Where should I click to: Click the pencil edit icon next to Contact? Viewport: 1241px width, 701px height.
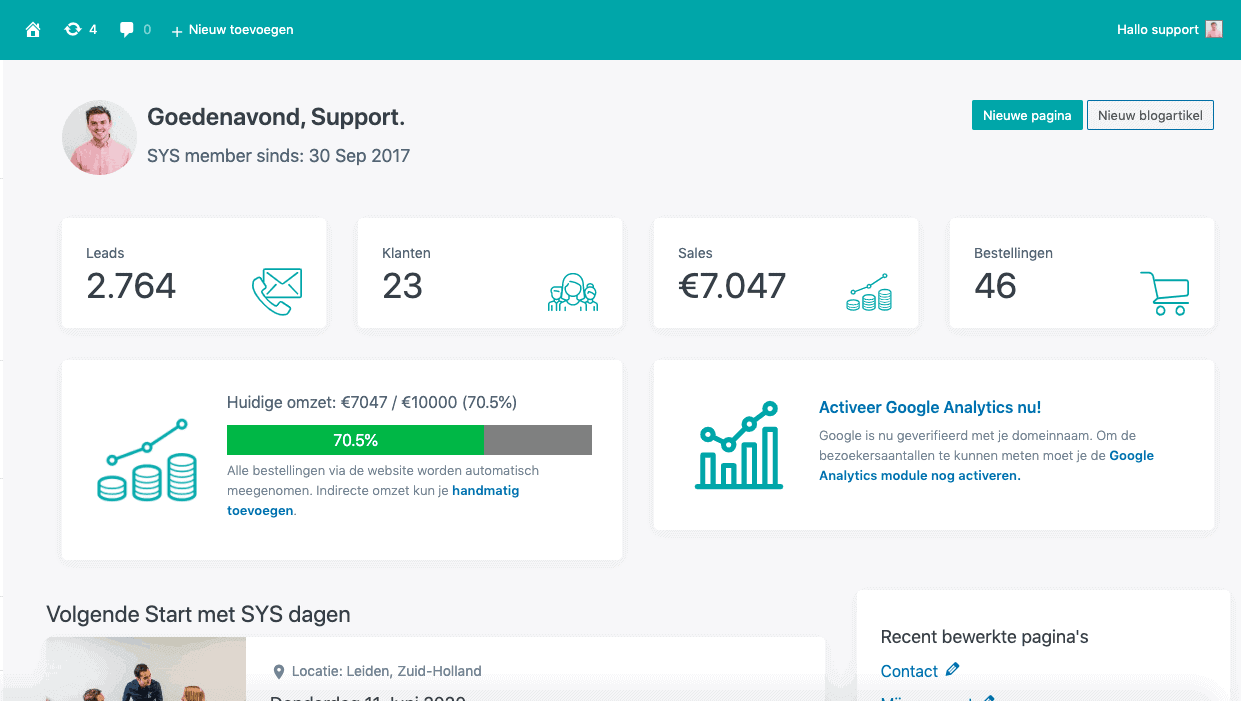pos(953,669)
